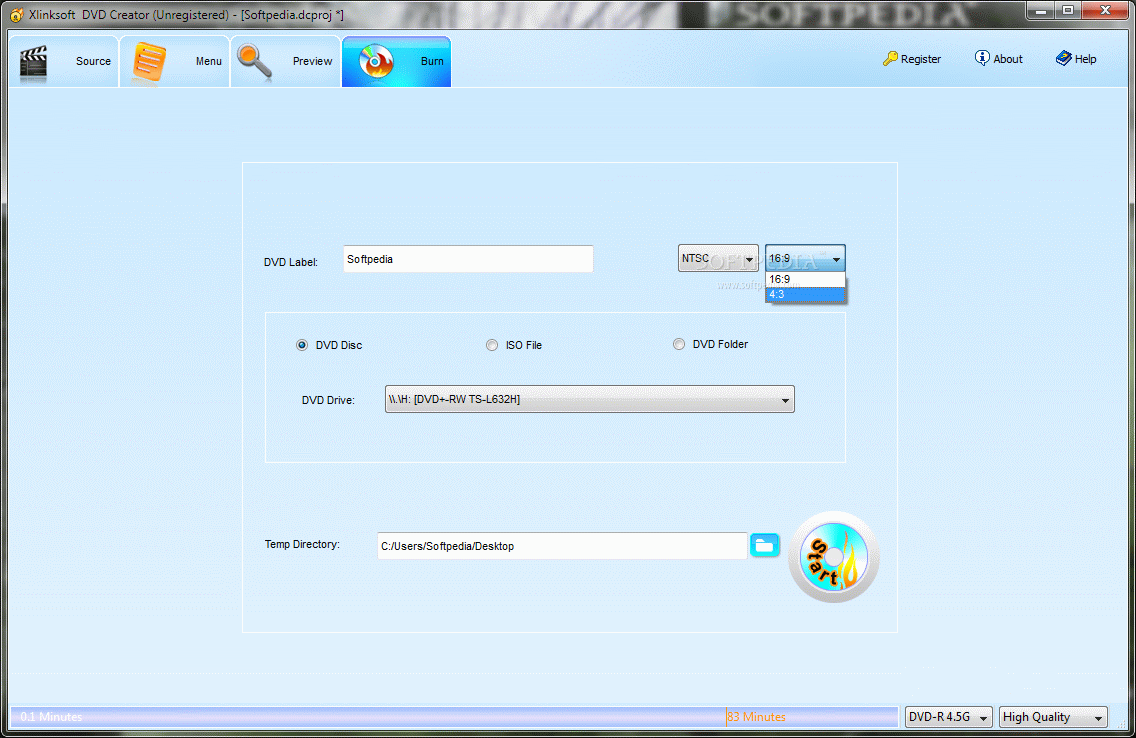Switch to the Menu tab
This screenshot has width=1136, height=738.
(x=175, y=62)
